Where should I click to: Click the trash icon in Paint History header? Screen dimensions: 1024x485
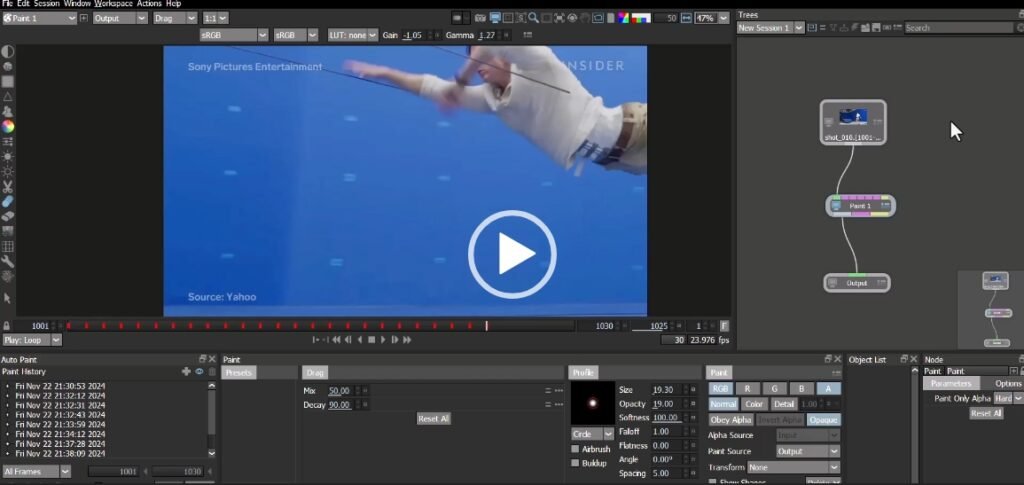[212, 371]
